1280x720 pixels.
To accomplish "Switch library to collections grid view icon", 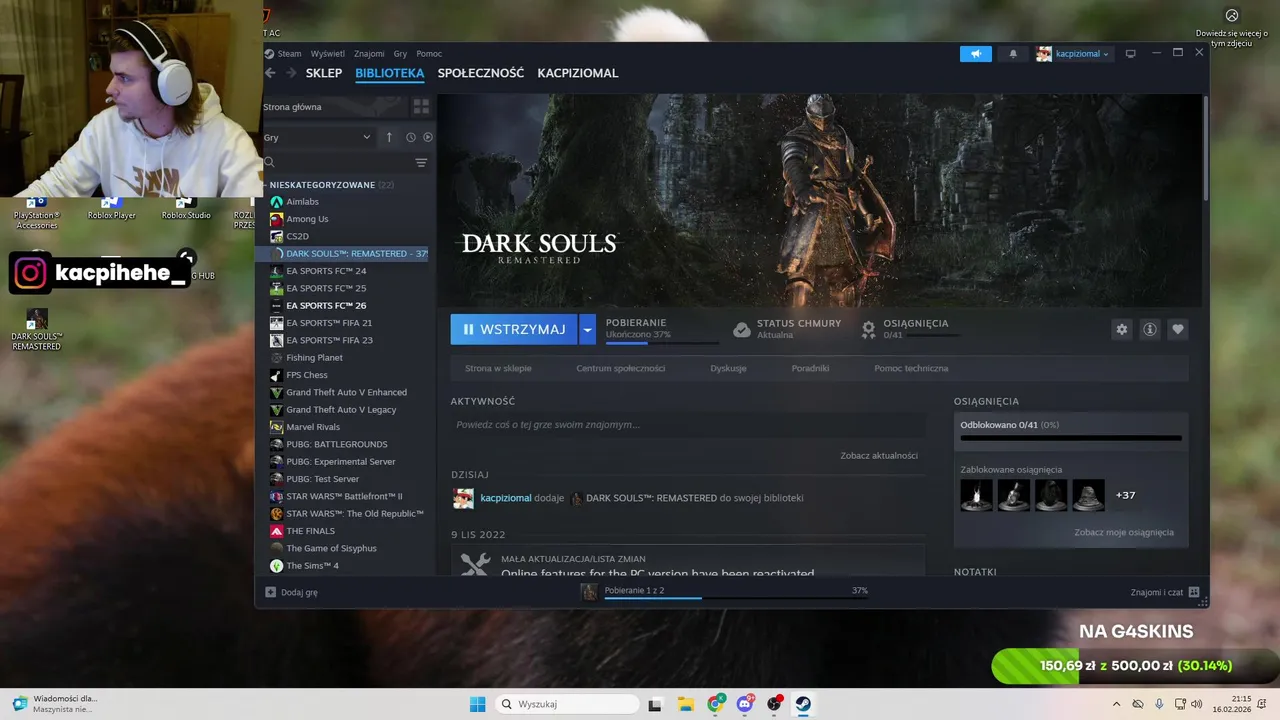I will click(x=421, y=106).
